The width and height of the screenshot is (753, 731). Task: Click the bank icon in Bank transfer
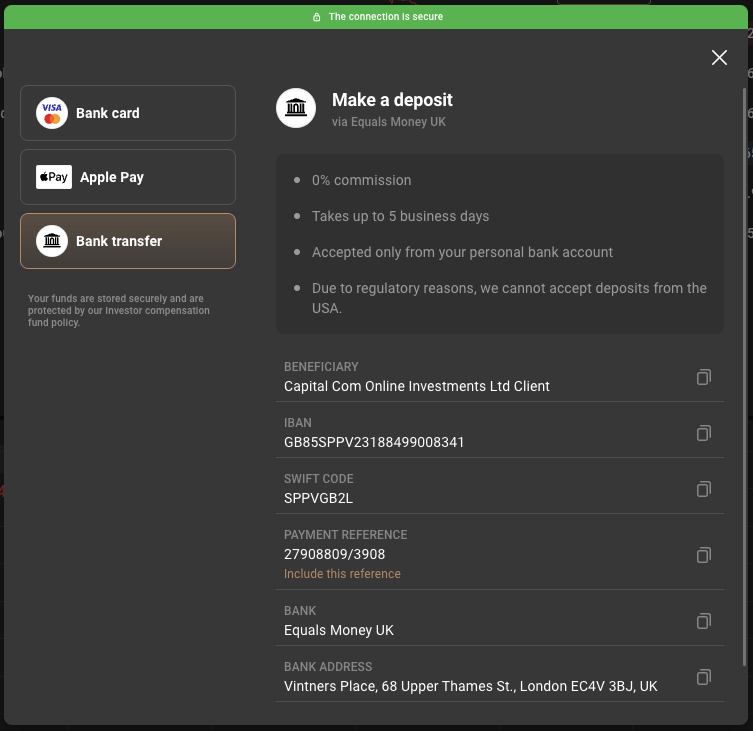tap(52, 241)
